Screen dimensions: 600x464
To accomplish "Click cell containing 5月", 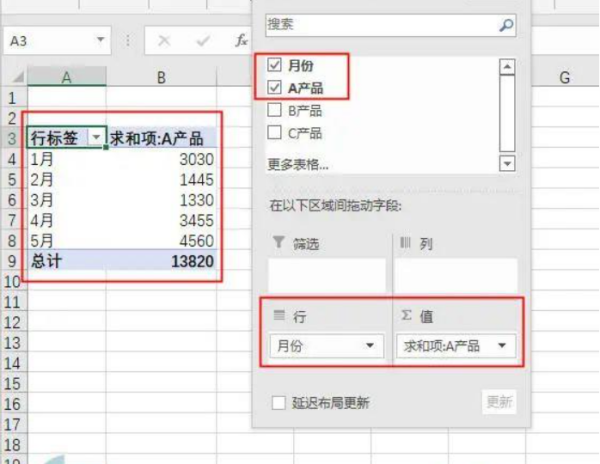I will [67, 241].
